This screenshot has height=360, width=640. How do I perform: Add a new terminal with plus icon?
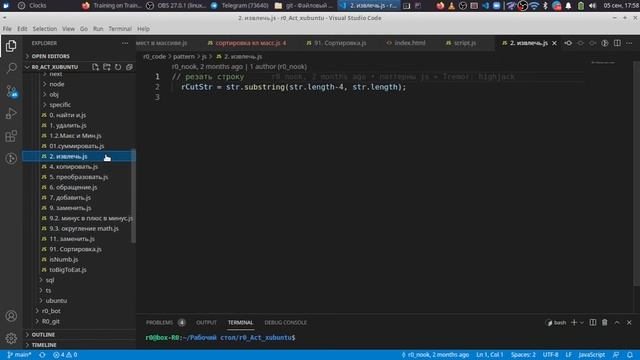574,322
